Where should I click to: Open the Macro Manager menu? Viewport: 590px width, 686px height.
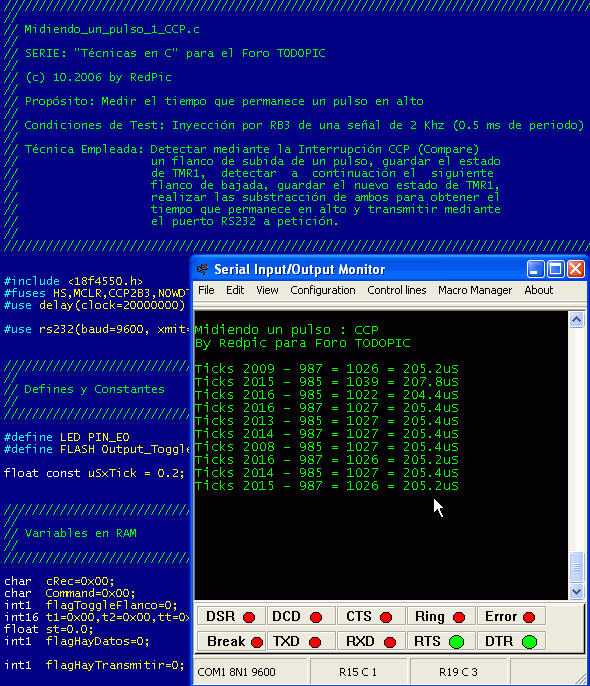[x=475, y=290]
